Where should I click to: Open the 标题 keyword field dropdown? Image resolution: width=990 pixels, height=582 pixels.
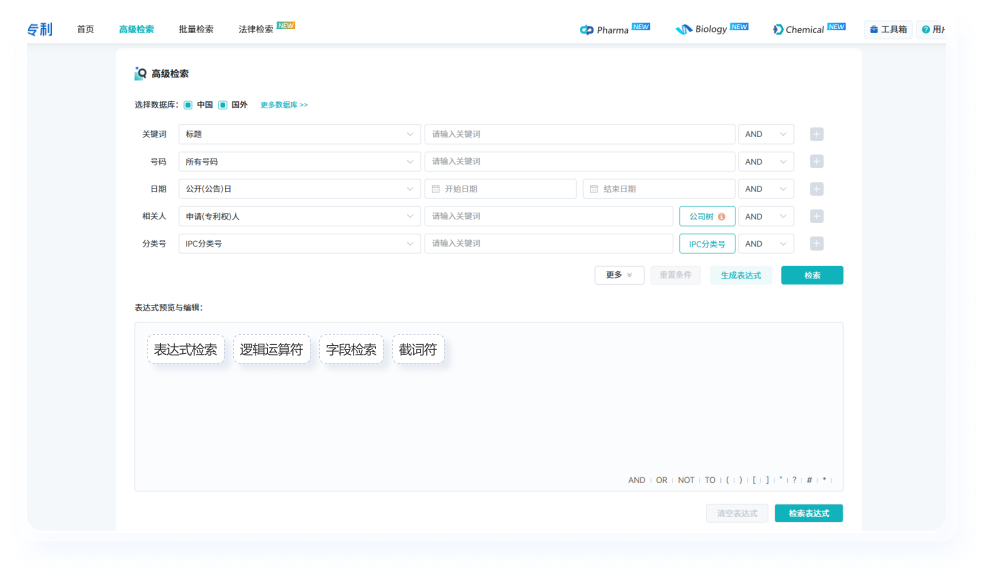[x=299, y=134]
